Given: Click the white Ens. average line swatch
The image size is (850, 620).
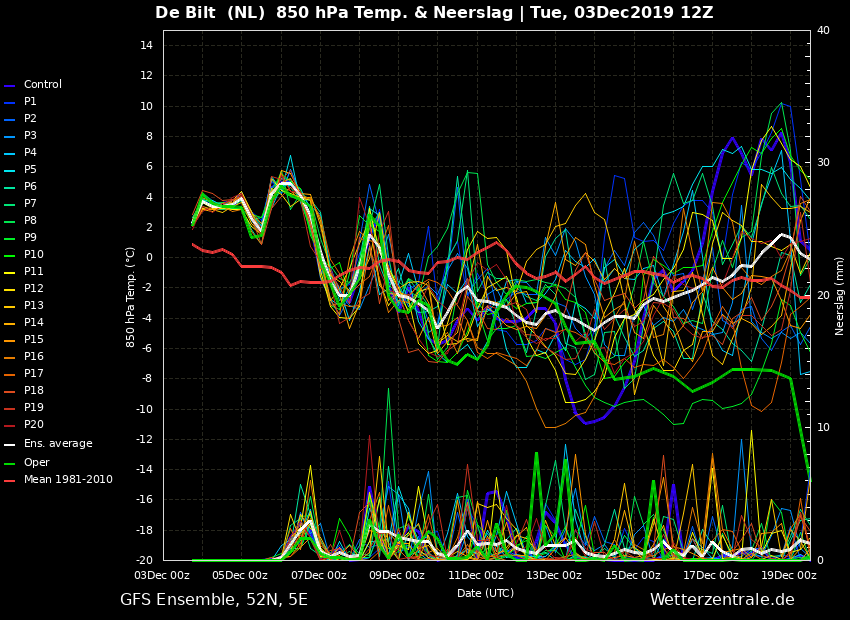Looking at the screenshot, I should (10, 445).
